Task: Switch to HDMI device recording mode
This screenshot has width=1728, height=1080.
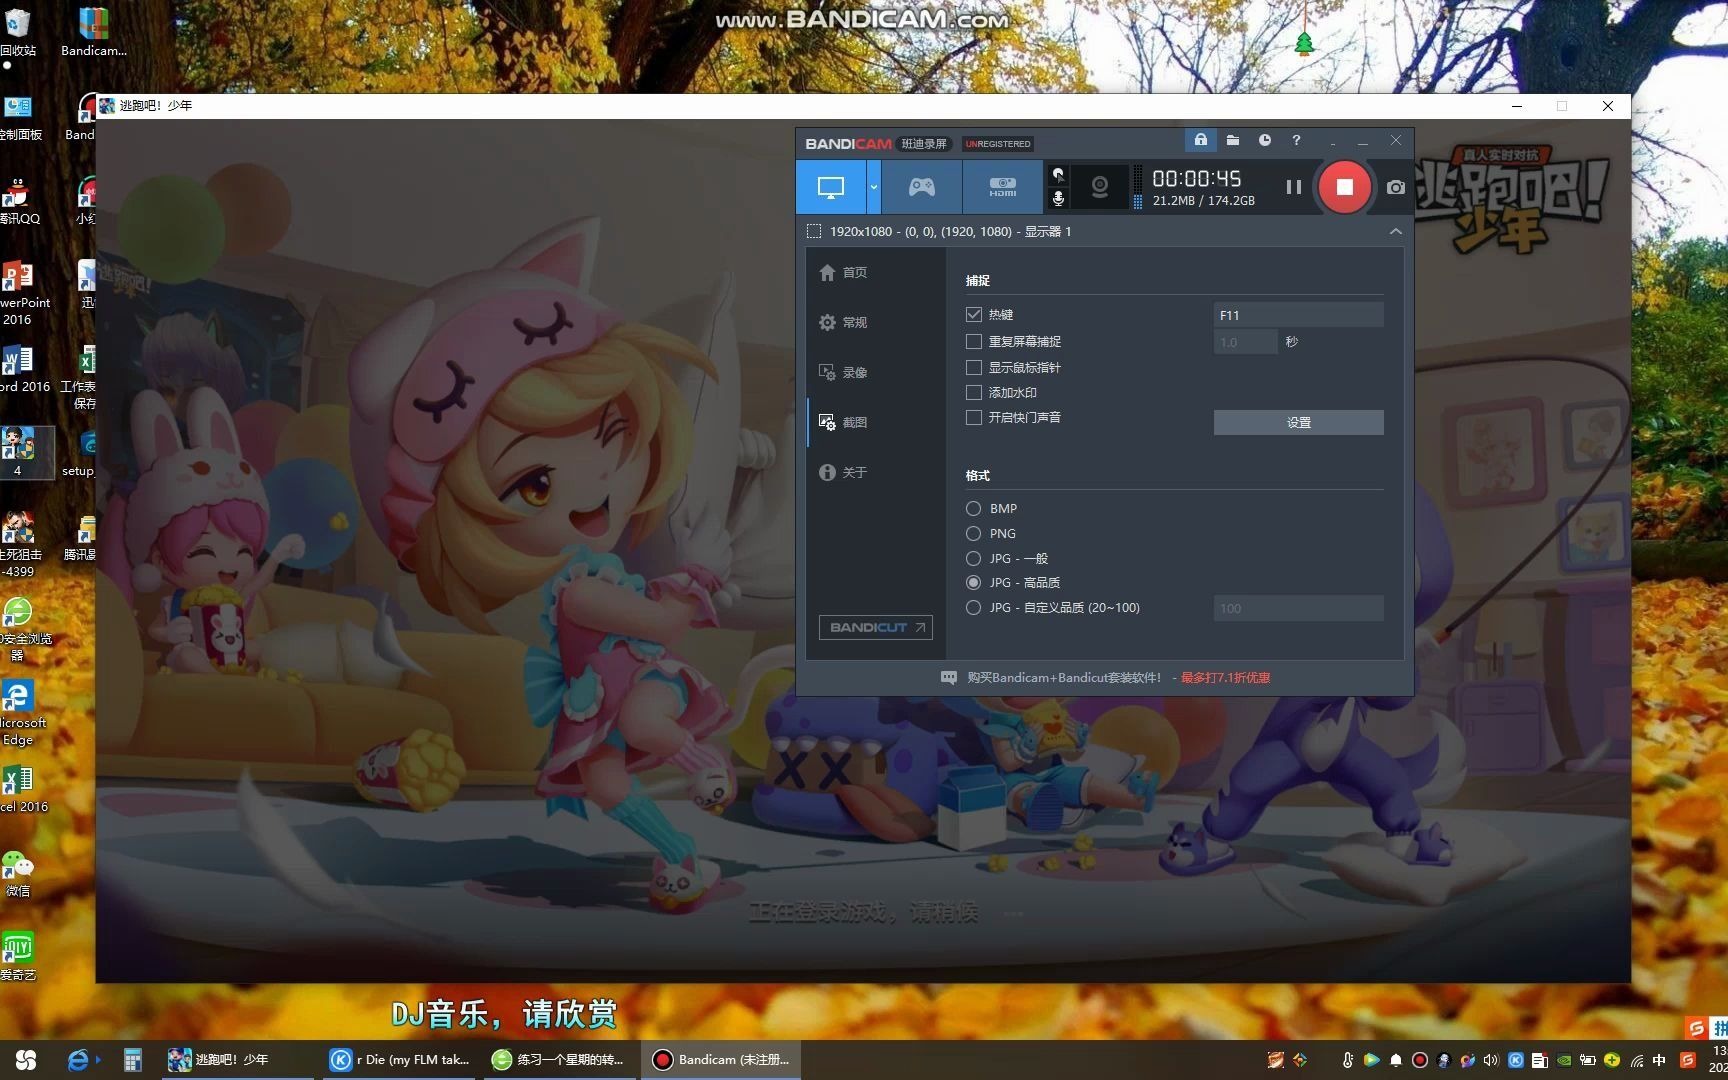Action: tap(1002, 187)
